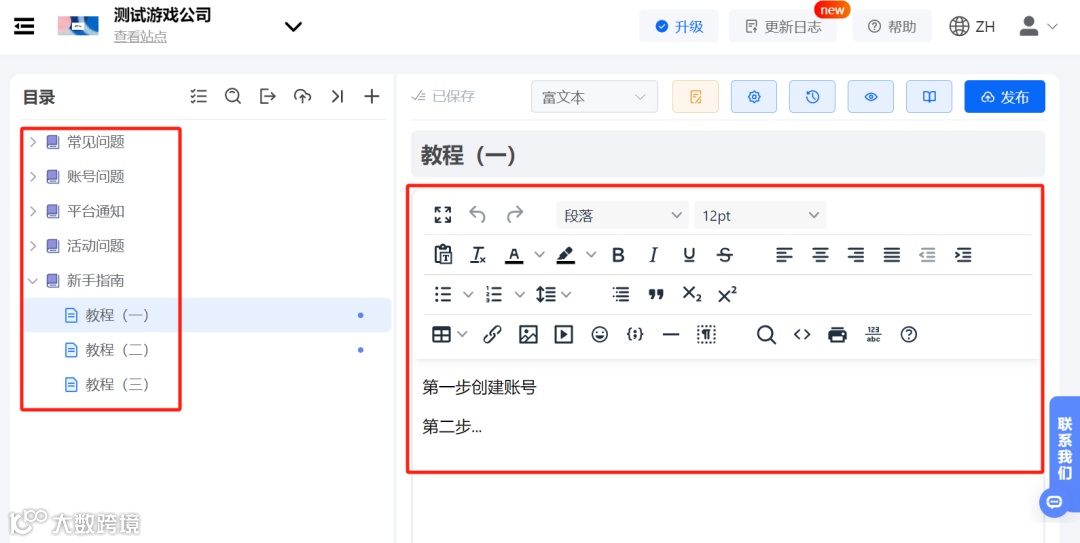The height and width of the screenshot is (543, 1080).
Task: Click the paste as text clipboard icon
Action: pyautogui.click(x=443, y=255)
